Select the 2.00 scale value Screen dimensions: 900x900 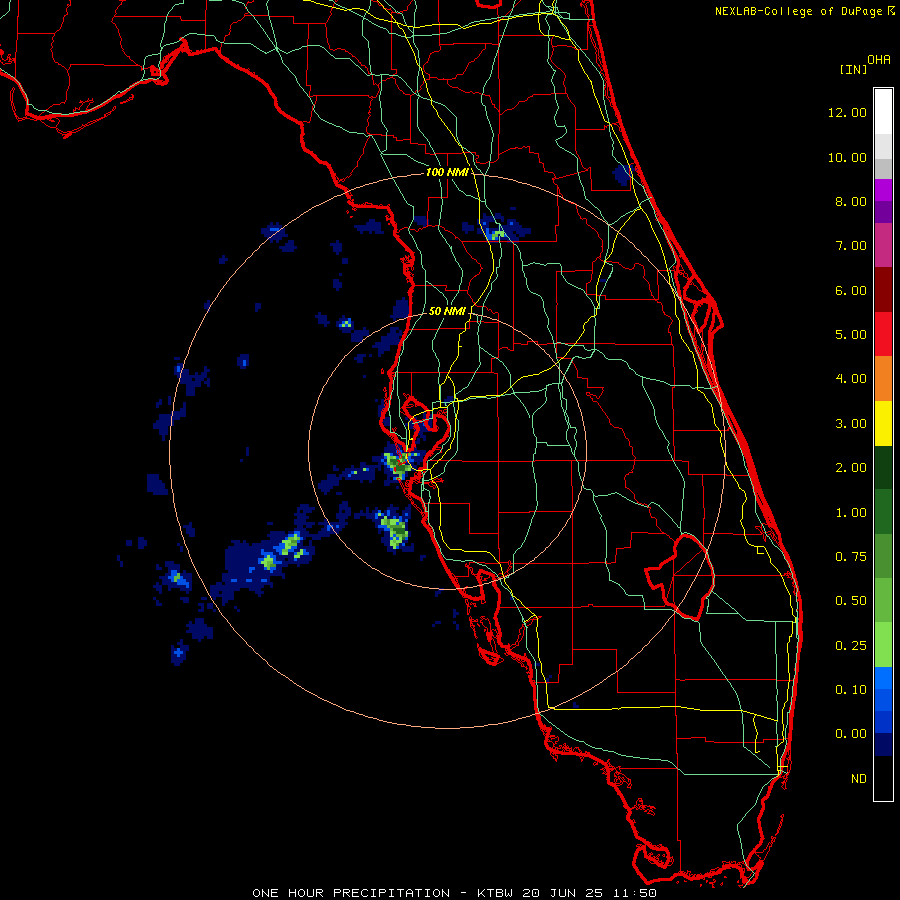851,468
